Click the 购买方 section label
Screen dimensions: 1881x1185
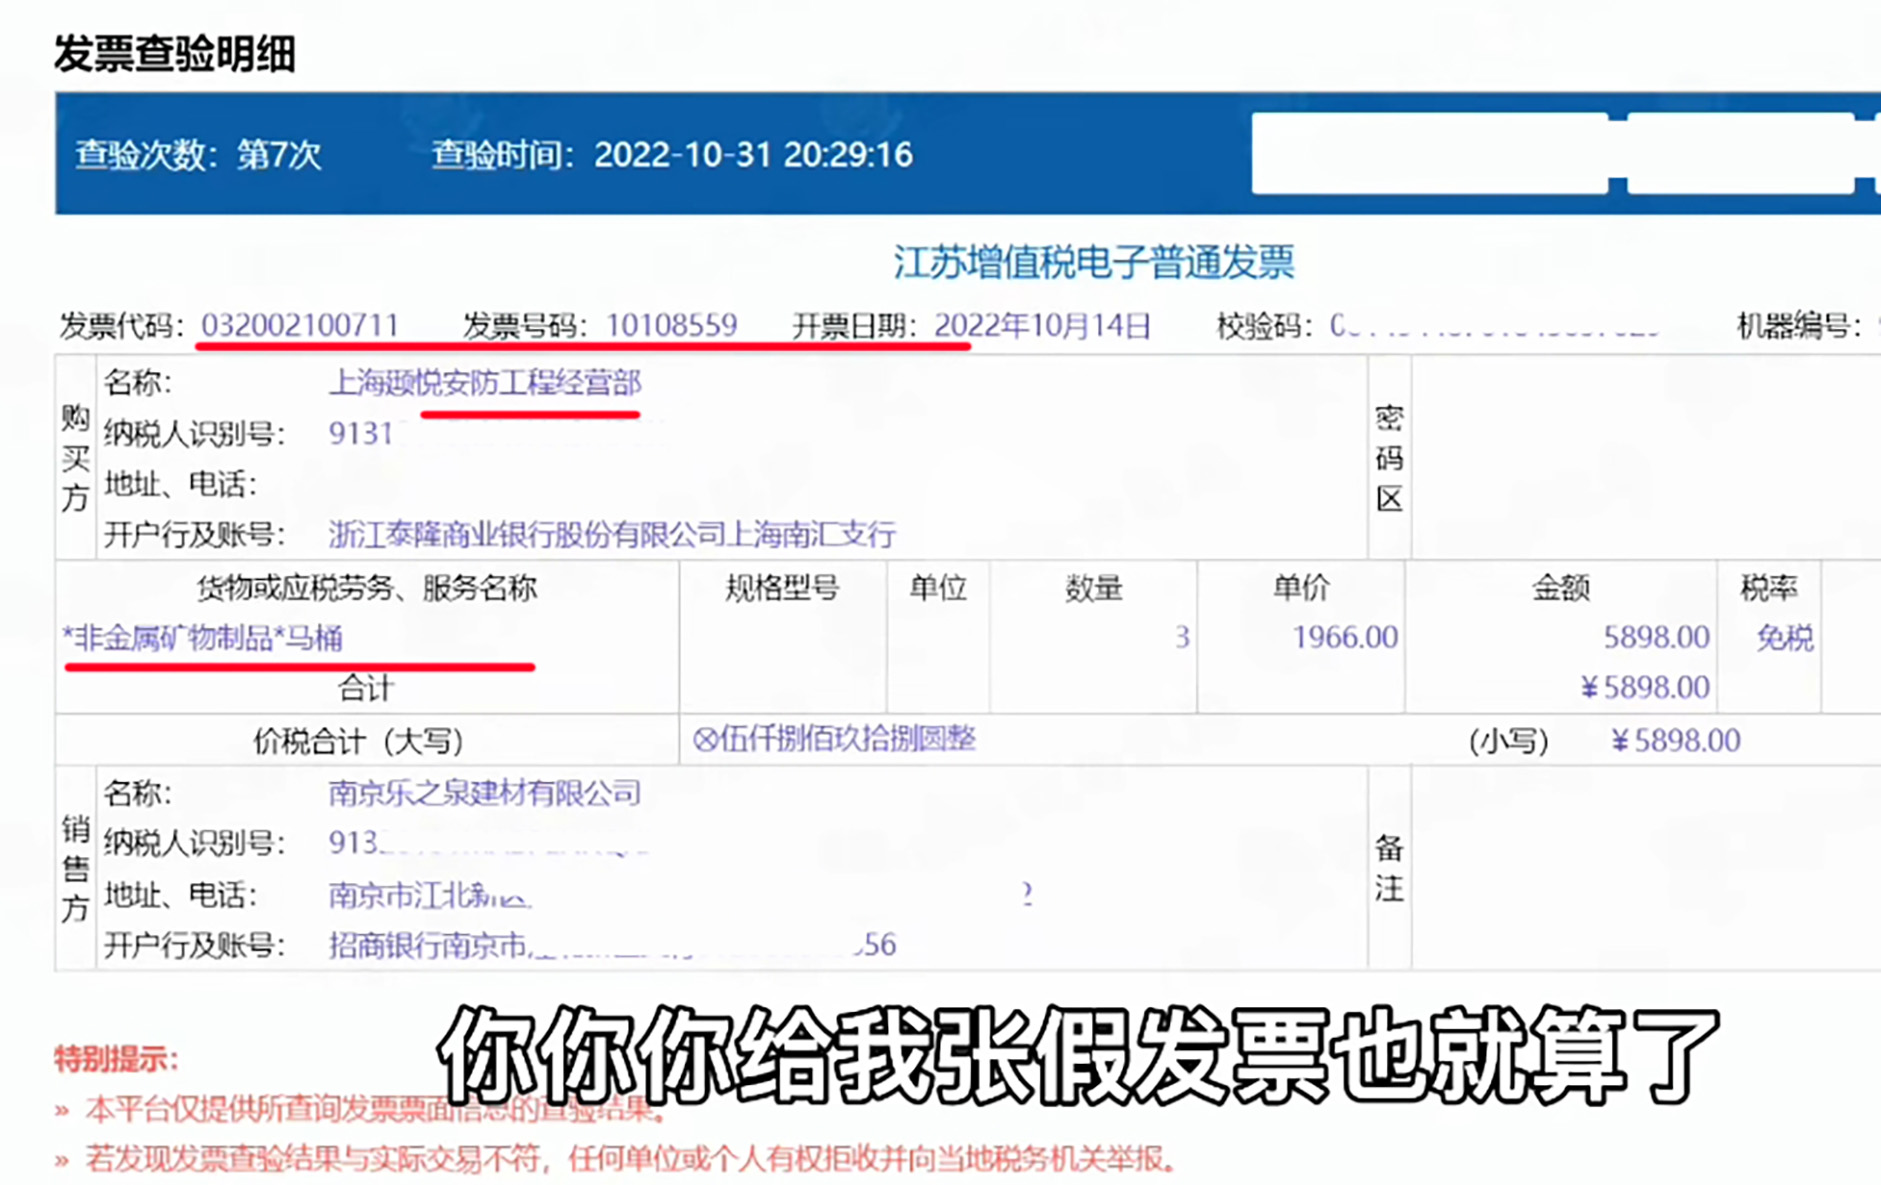pos(76,458)
